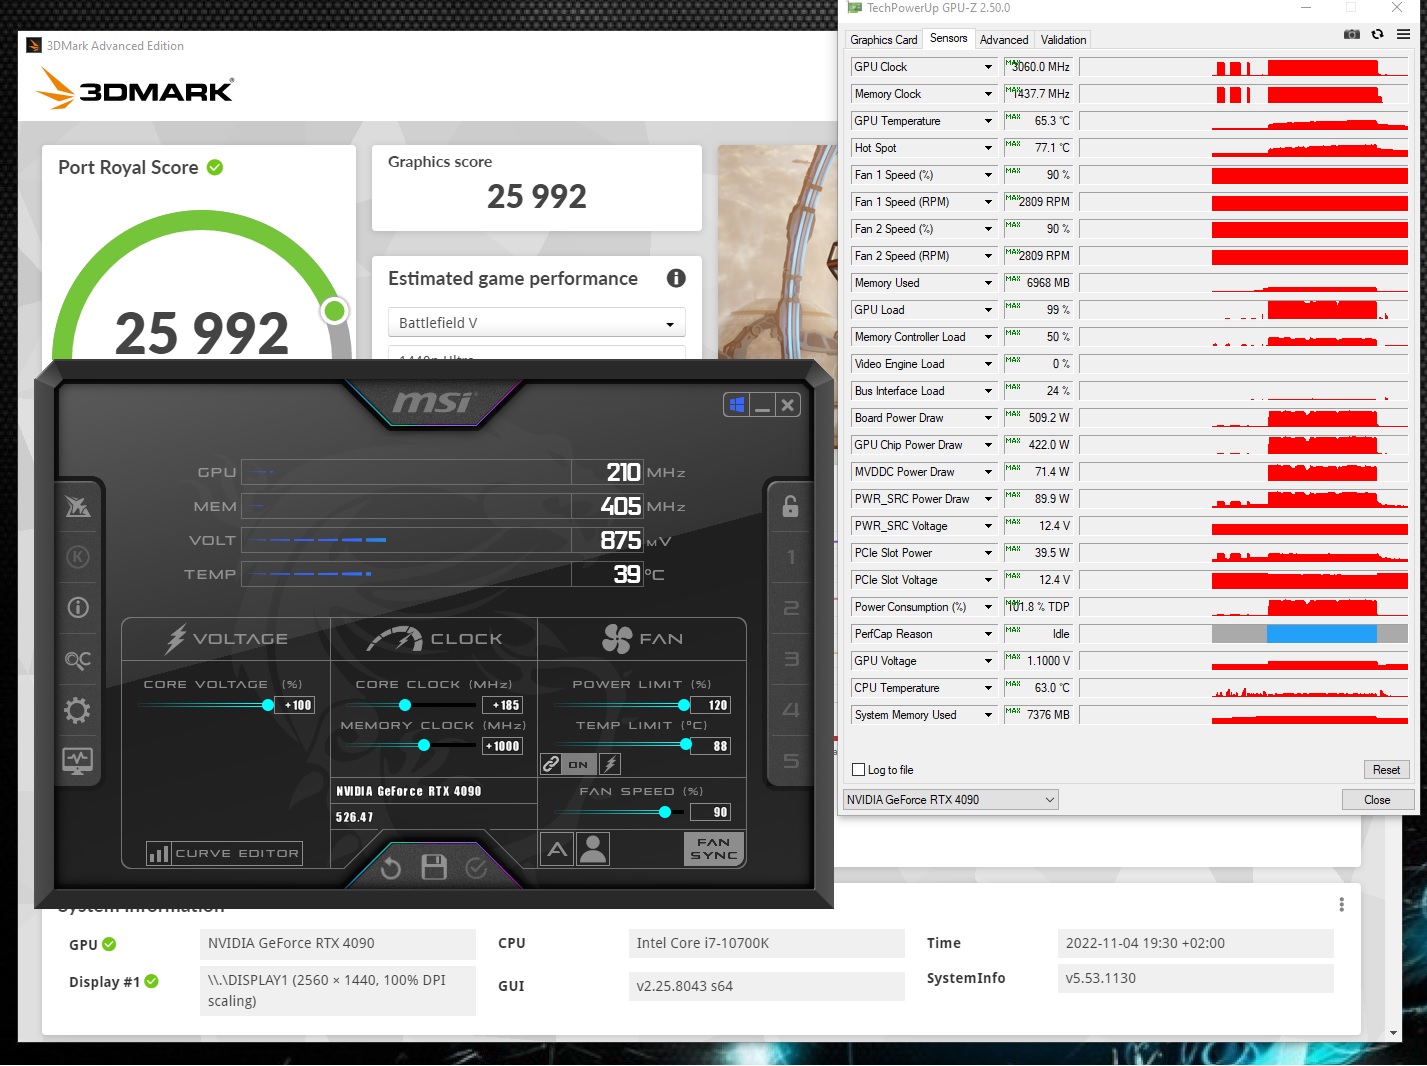Open 3DMark system information options menu

tap(1341, 904)
